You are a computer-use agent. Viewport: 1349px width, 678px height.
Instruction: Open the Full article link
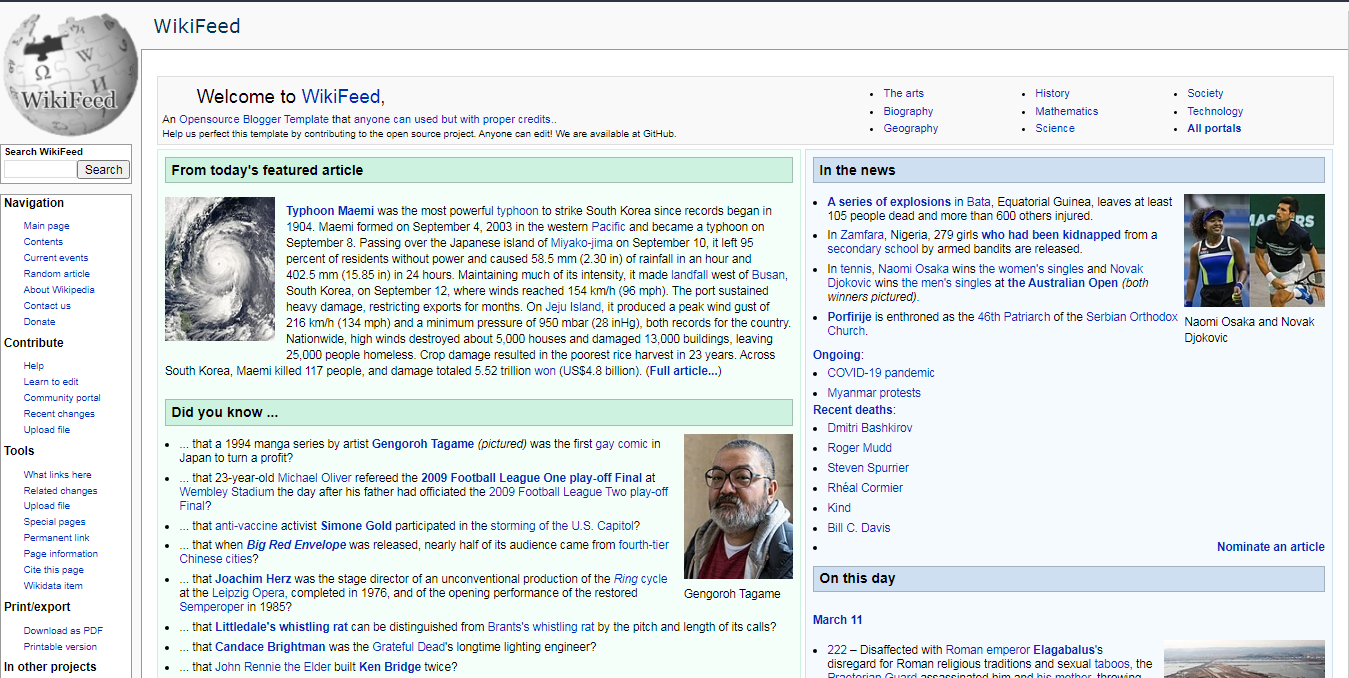point(684,371)
